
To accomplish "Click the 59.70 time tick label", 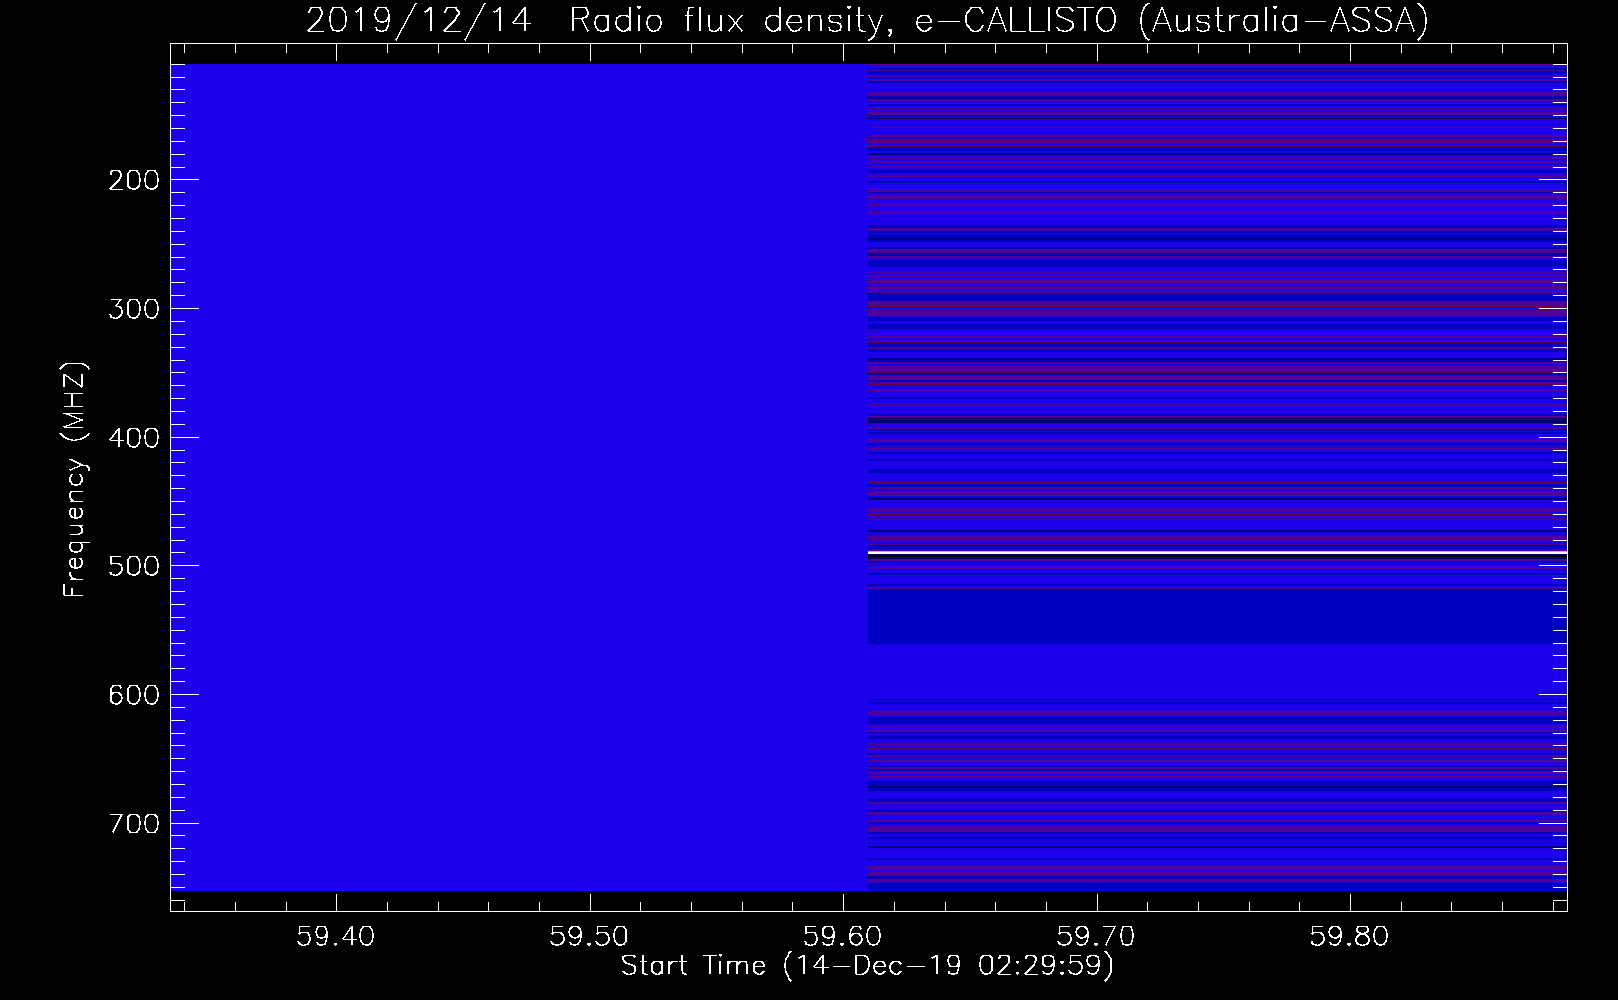I will click(x=1098, y=936).
